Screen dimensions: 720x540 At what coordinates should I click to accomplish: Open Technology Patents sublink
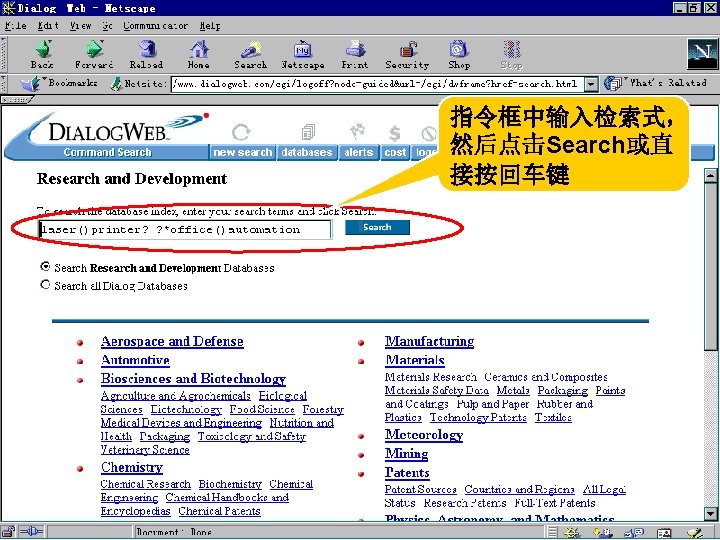coord(478,417)
